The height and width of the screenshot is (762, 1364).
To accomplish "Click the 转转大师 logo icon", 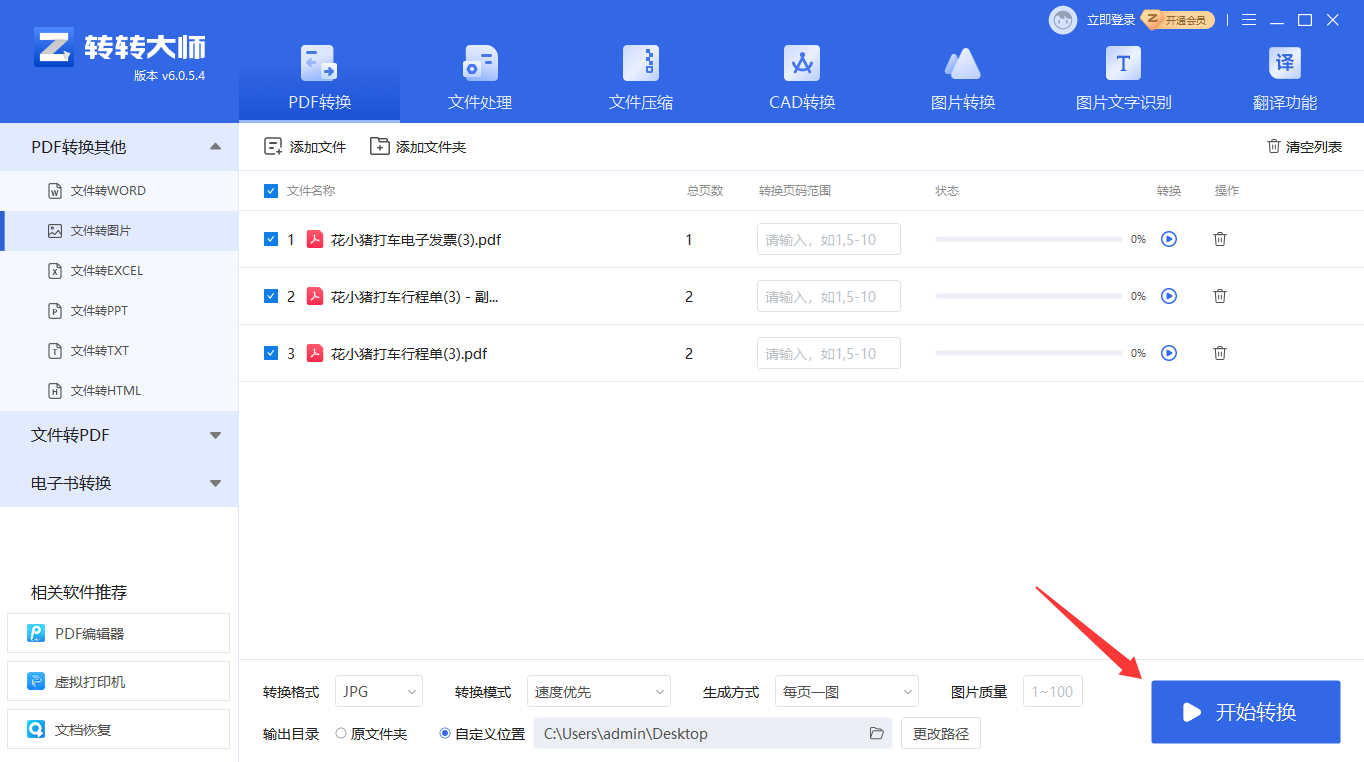I will pos(54,47).
